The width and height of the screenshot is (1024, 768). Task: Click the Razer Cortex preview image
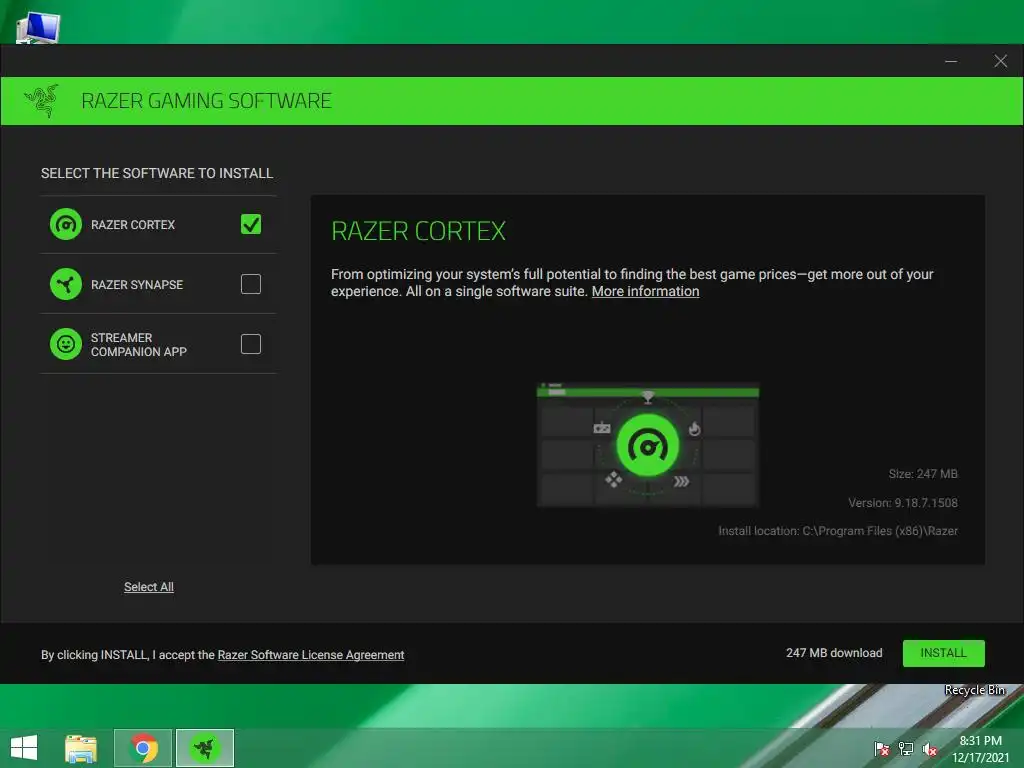click(x=648, y=445)
